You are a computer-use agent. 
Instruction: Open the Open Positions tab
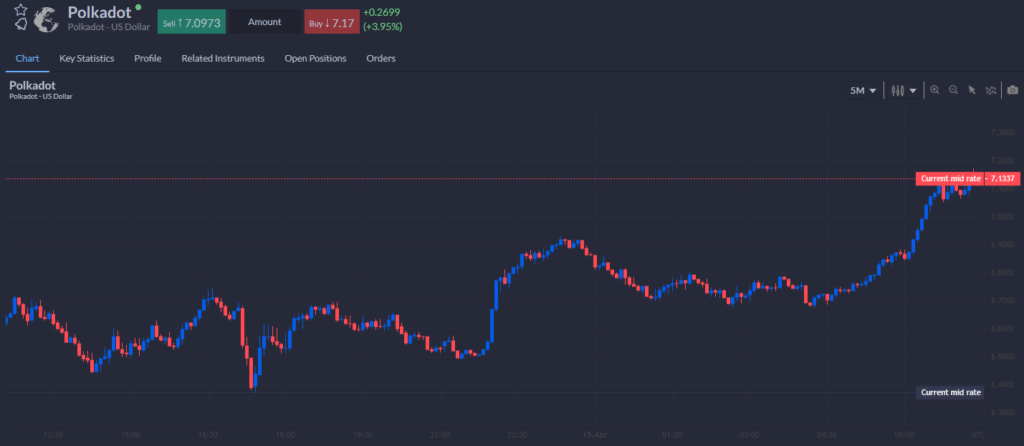315,58
